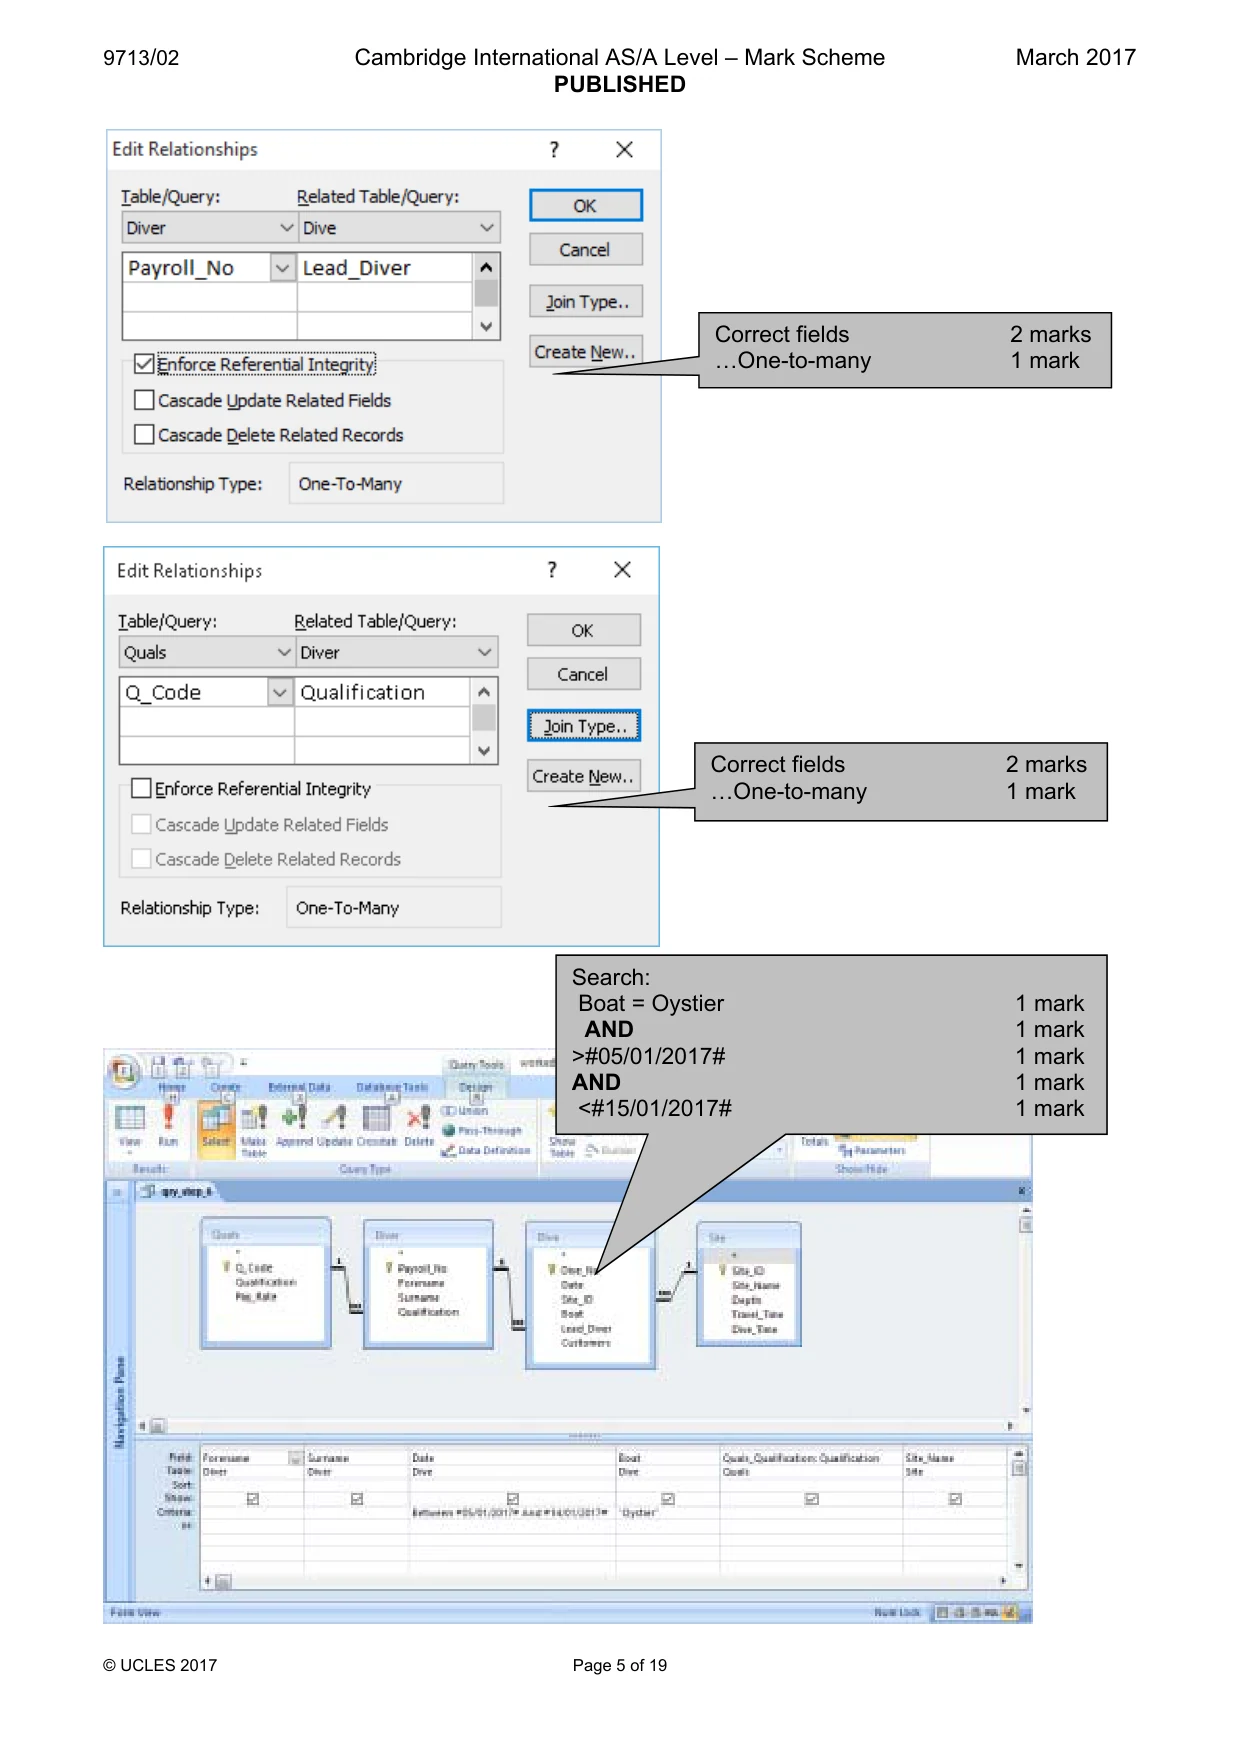
Task: Click help question mark in first Edit Relationships dialog
Action: 554,150
